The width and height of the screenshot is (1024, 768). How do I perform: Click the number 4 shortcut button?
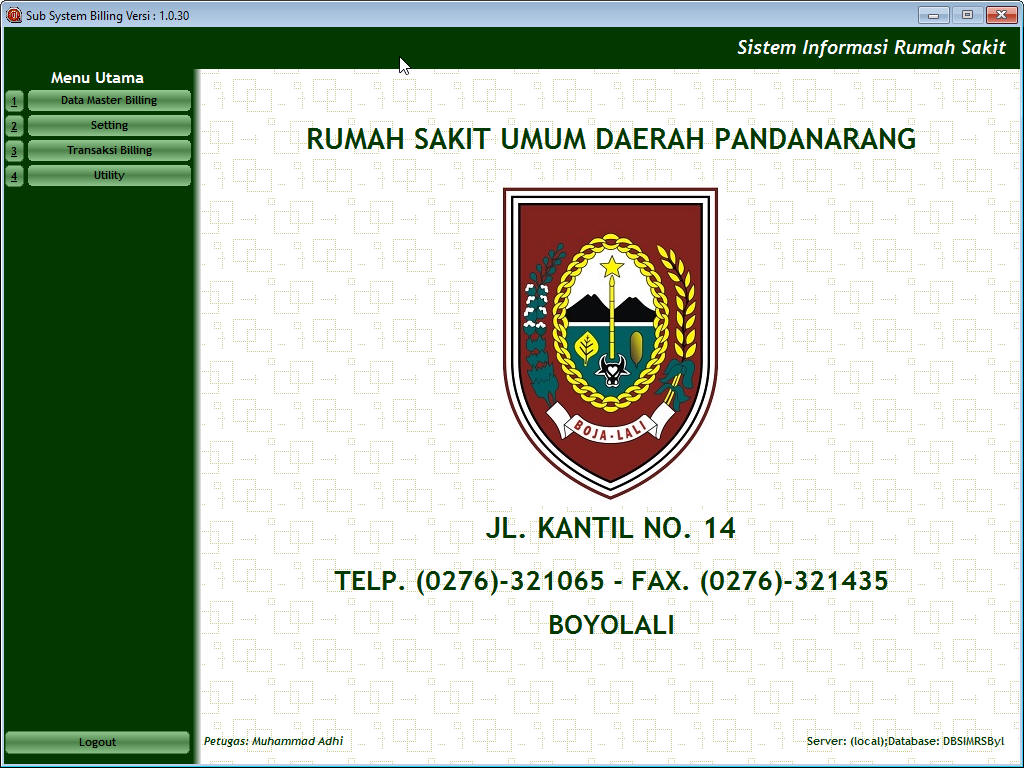pos(14,176)
